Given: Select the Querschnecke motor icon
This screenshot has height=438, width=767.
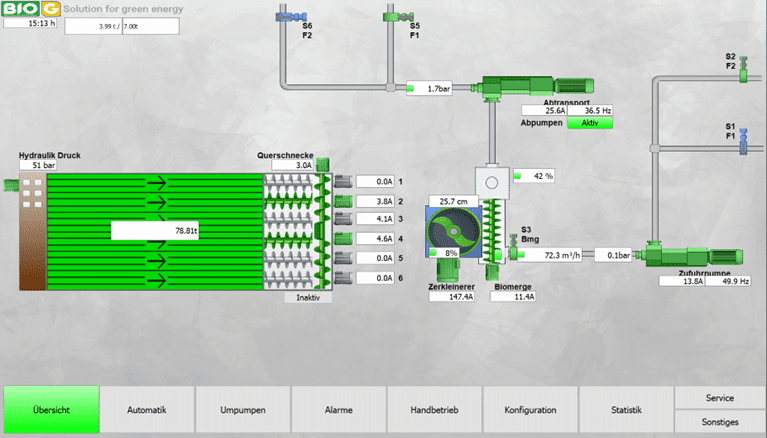Looking at the screenshot, I should 322,165.
